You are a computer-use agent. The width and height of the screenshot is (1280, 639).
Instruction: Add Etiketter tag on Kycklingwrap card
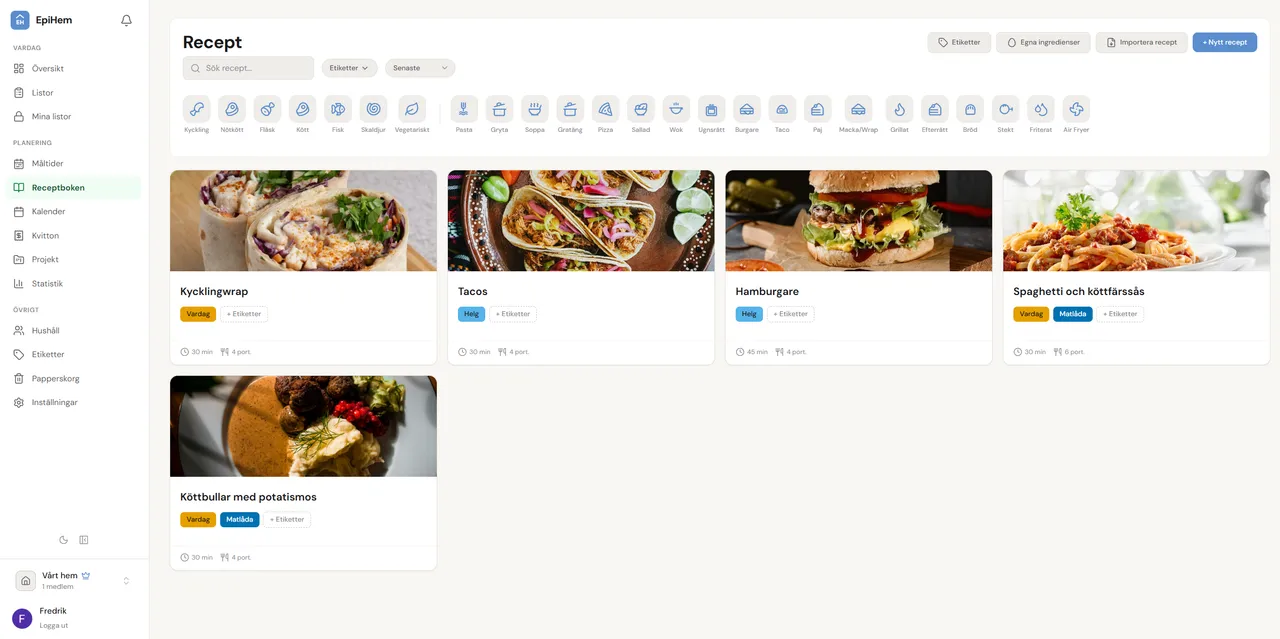[x=244, y=314]
